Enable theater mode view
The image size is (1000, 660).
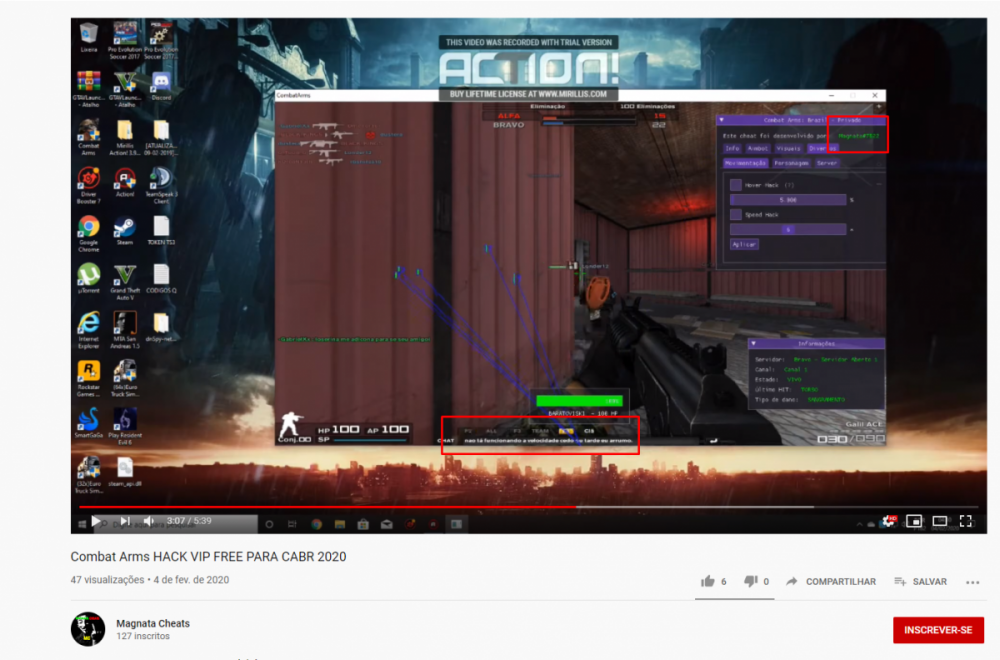(940, 522)
